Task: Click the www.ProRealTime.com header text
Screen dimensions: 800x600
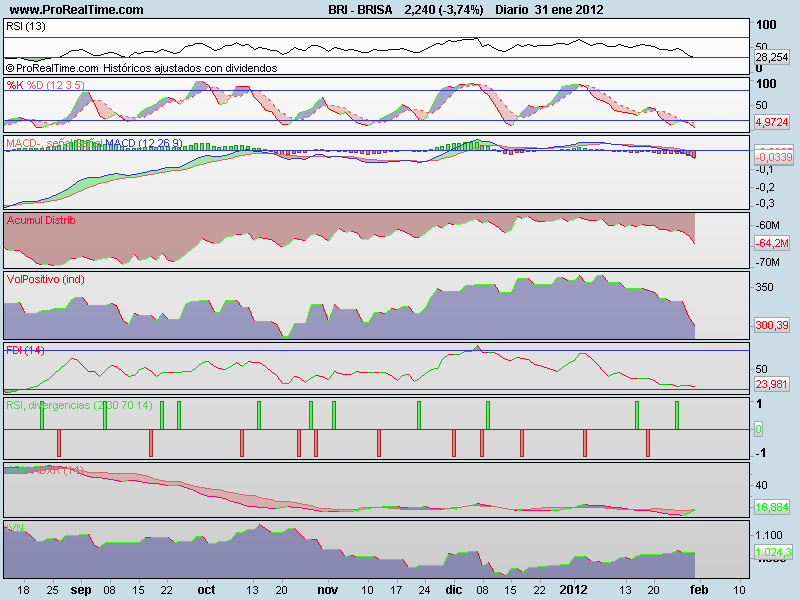Action: pos(77,9)
